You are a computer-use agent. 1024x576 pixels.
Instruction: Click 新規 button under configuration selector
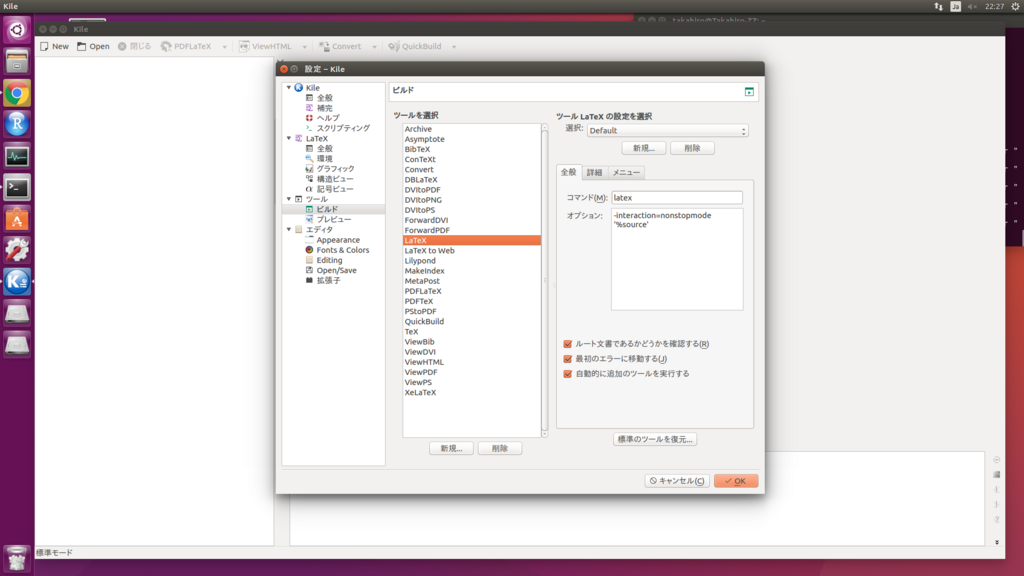click(644, 148)
